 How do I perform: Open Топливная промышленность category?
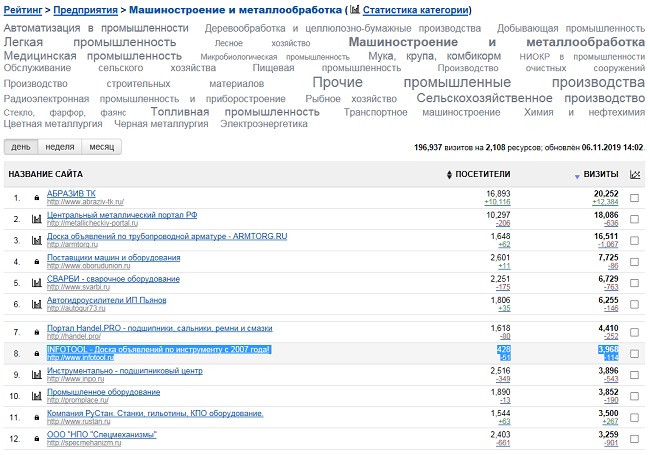click(235, 112)
